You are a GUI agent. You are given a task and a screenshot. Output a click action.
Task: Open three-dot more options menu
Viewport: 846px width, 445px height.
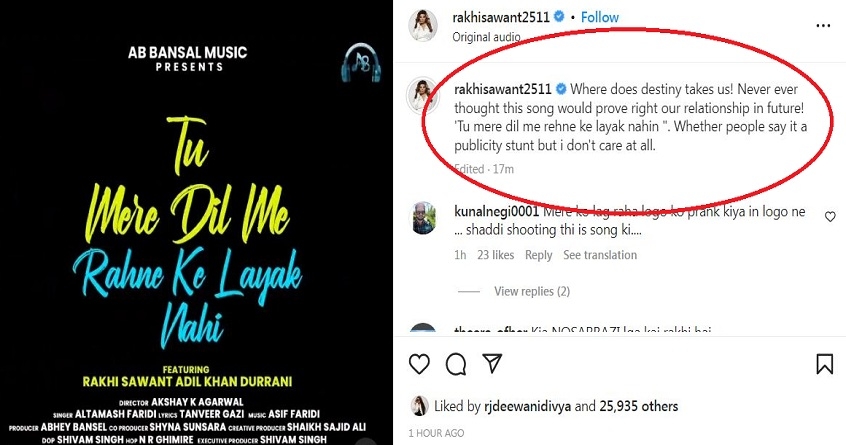pos(823,25)
